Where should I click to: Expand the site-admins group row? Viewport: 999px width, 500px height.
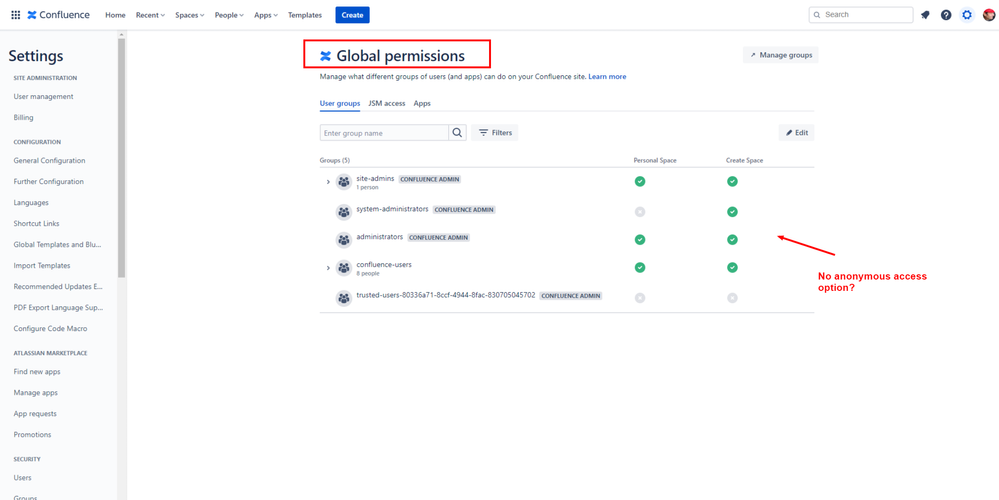click(328, 182)
